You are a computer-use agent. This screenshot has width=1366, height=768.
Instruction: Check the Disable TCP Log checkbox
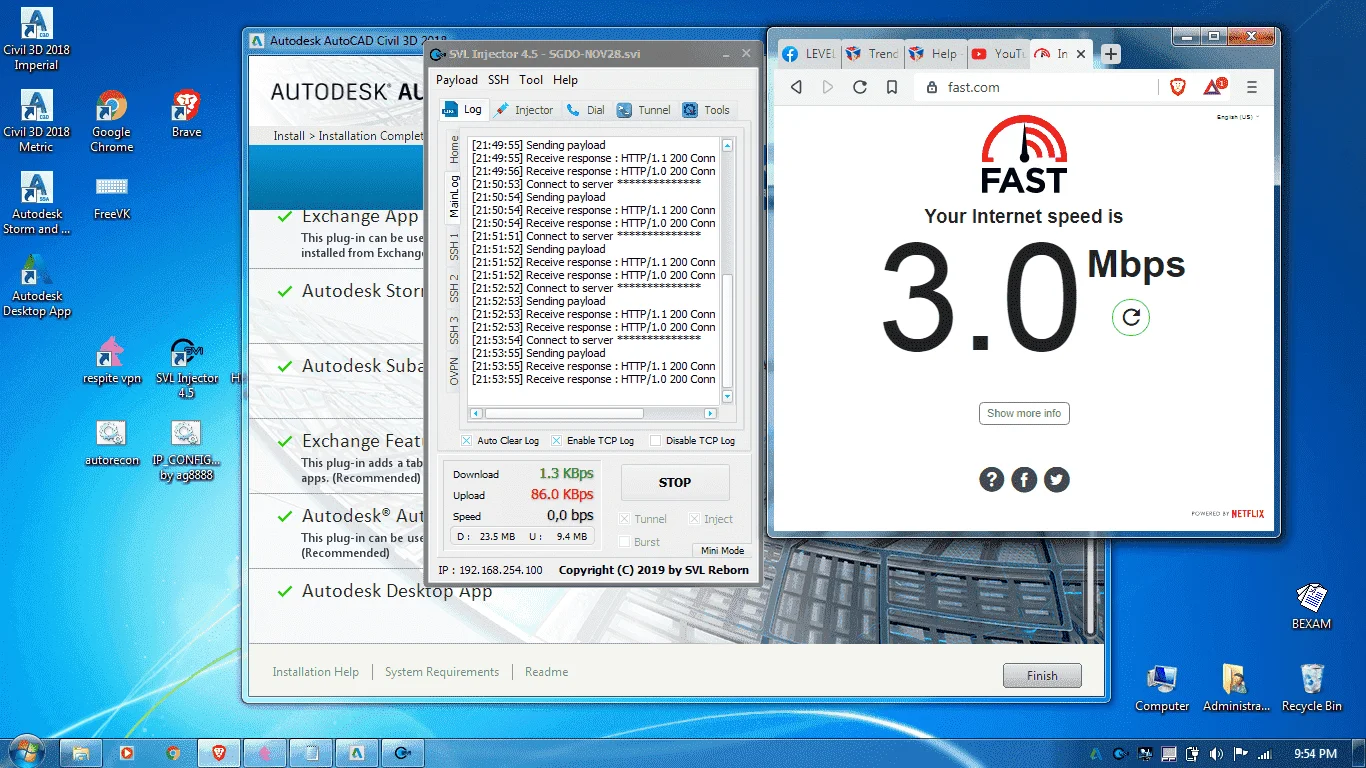pos(655,440)
